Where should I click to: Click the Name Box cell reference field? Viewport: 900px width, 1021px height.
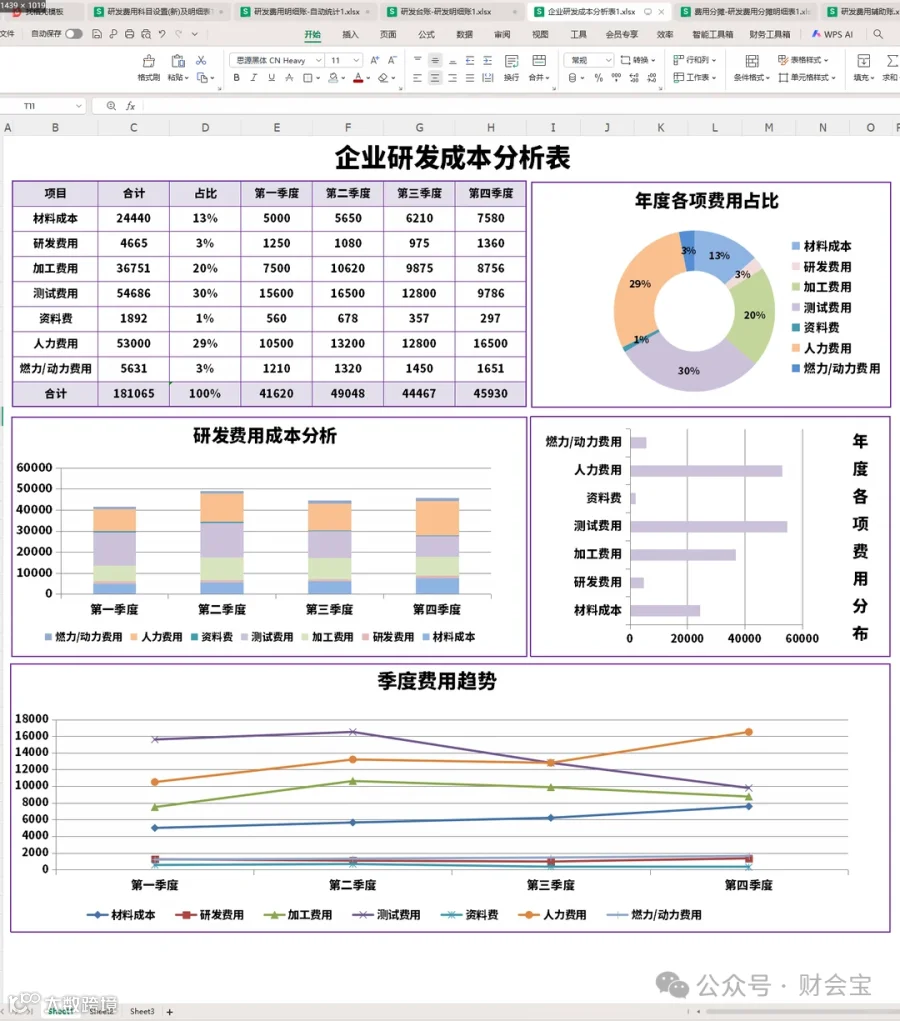(44, 105)
